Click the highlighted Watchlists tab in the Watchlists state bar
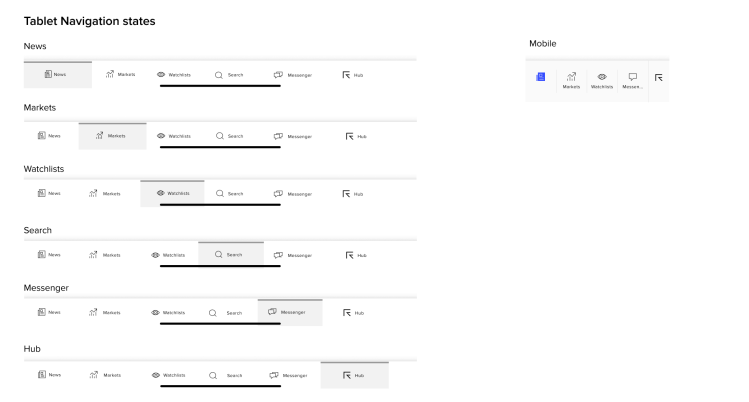The image size is (749, 402). tap(172, 193)
